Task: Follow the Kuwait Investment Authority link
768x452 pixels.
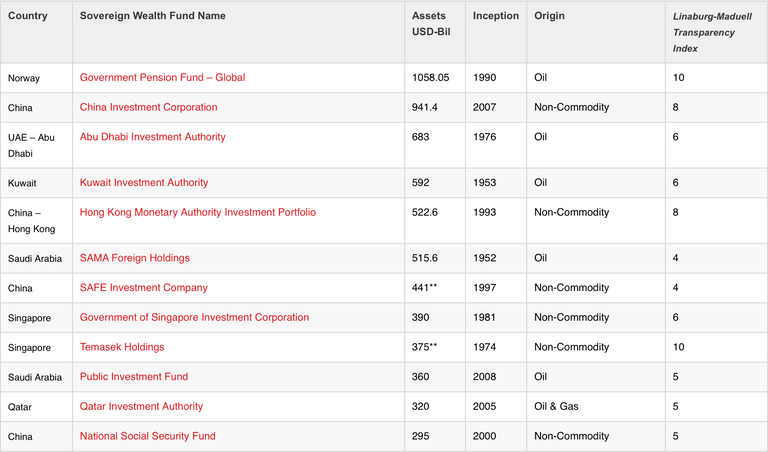Action: (144, 183)
